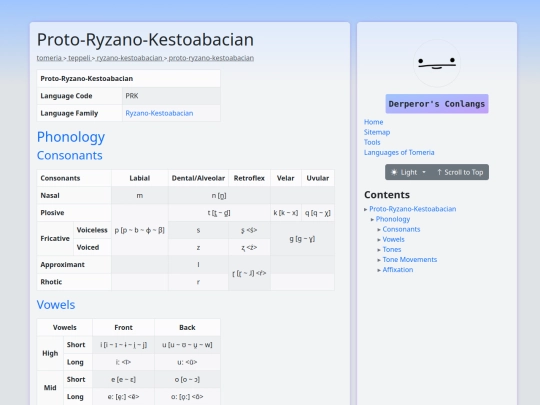Go to Home link in sidebar

click(x=373, y=122)
